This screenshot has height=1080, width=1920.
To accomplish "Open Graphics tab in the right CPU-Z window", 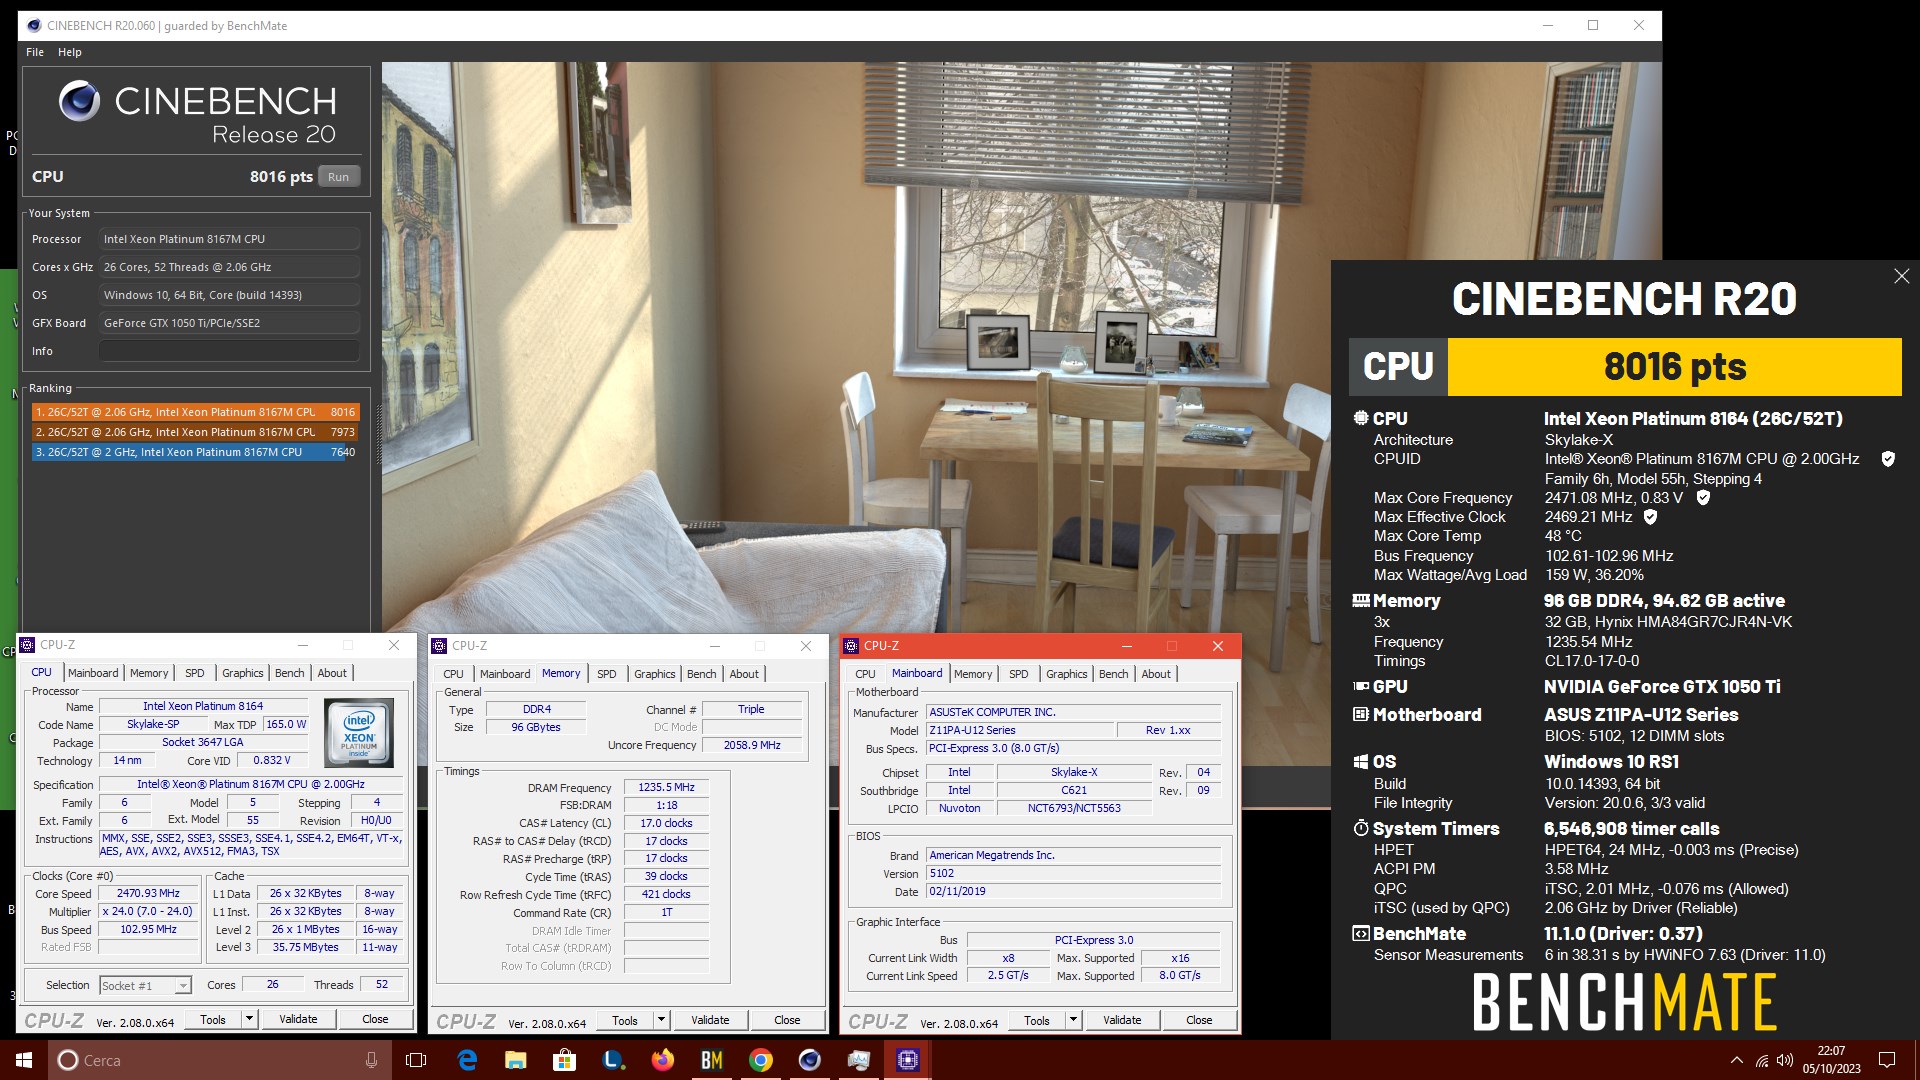I will tap(1067, 674).
